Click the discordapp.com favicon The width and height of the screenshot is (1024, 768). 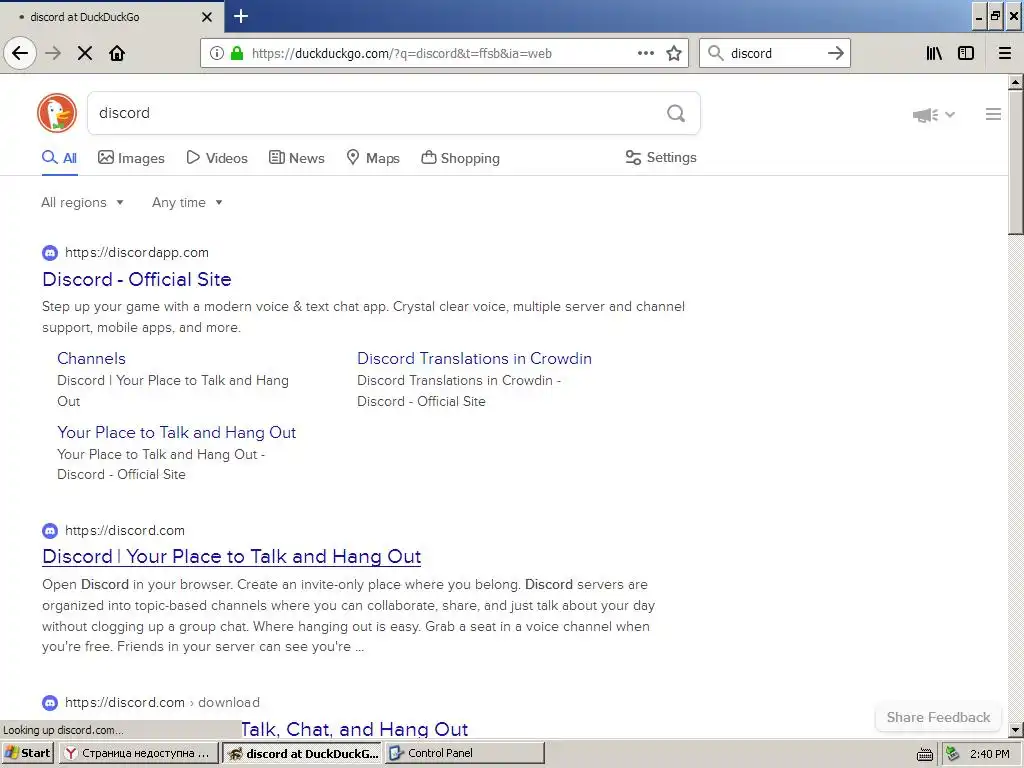click(x=50, y=253)
